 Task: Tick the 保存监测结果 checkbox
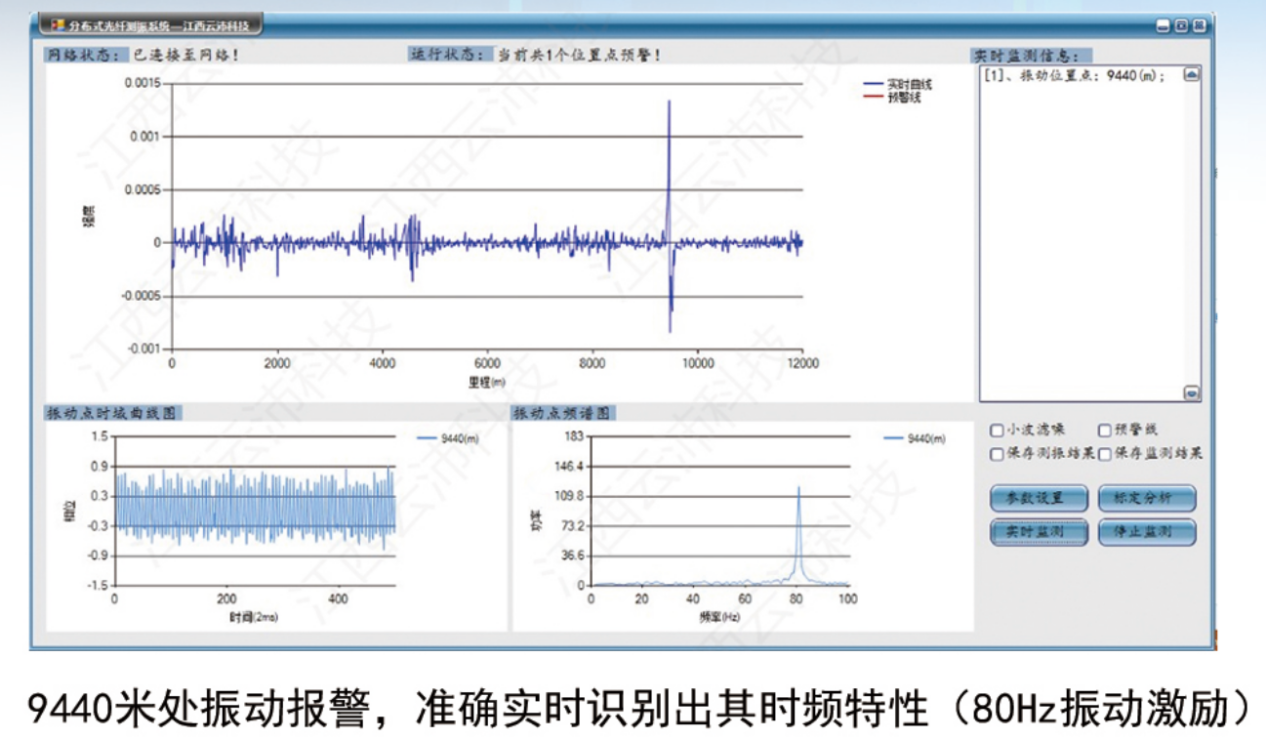point(1105,455)
